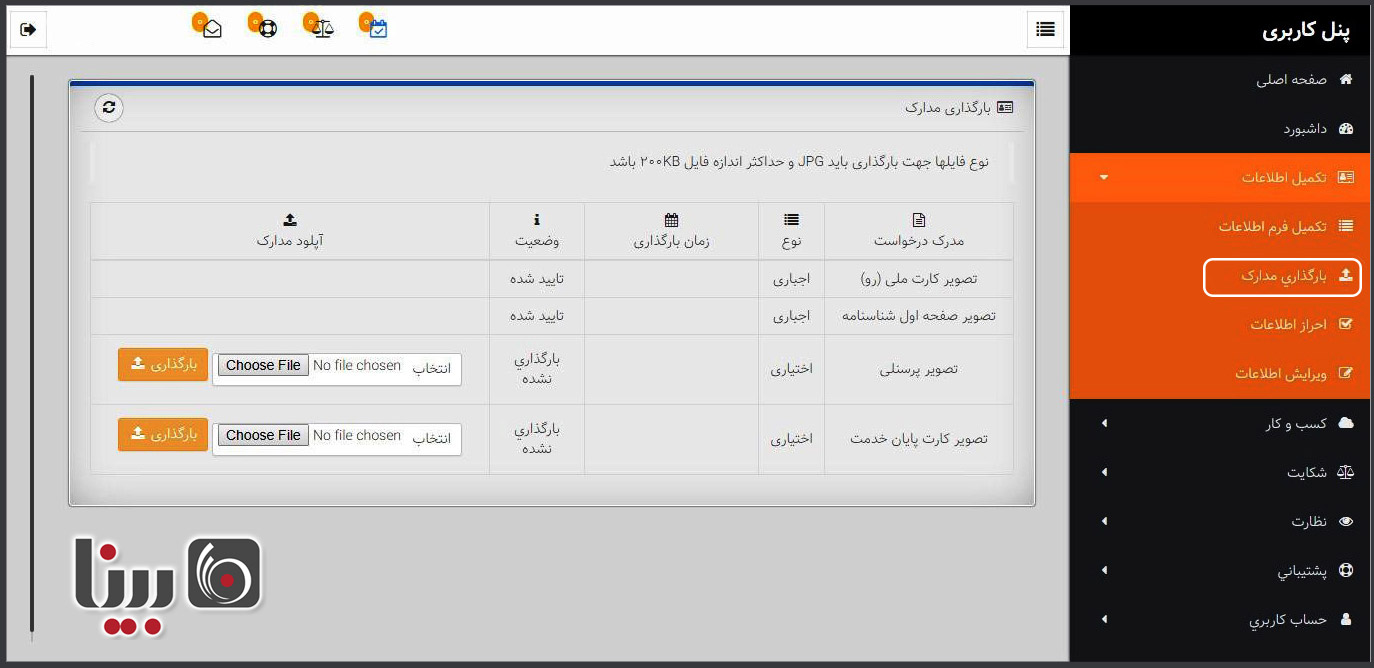Image resolution: width=1374 pixels, height=668 pixels.
Task: Click the info icon above وضعیت column
Action: pos(536,218)
